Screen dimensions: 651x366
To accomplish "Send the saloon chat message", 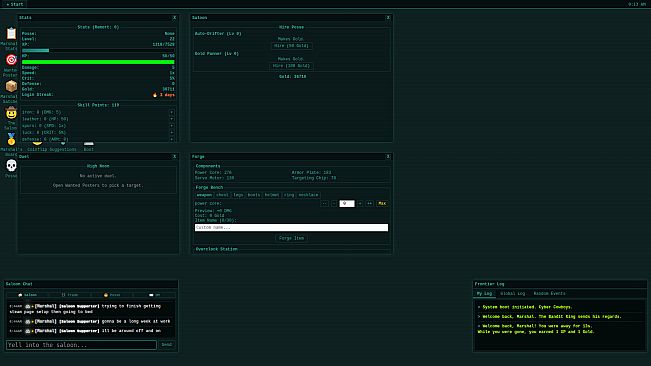I will coord(167,345).
